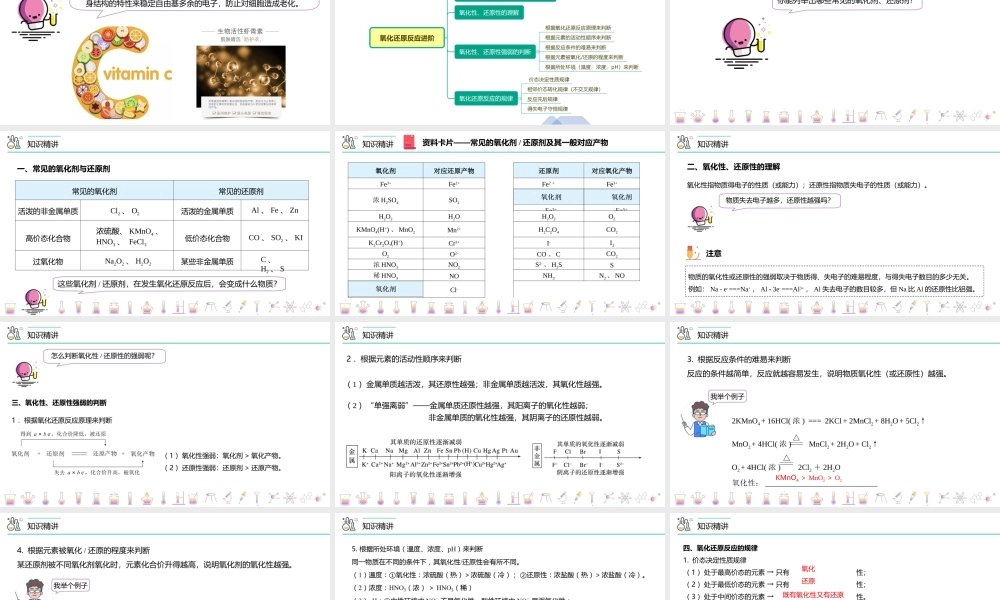Select the slide 四、氧化还原反应的规律
The width and height of the screenshot is (1000, 600).
[835, 557]
